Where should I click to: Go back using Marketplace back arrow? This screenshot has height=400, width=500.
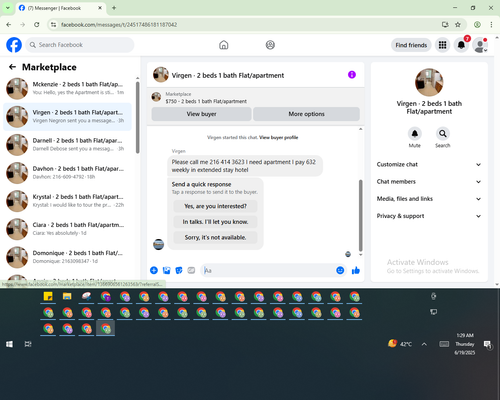[x=12, y=67]
